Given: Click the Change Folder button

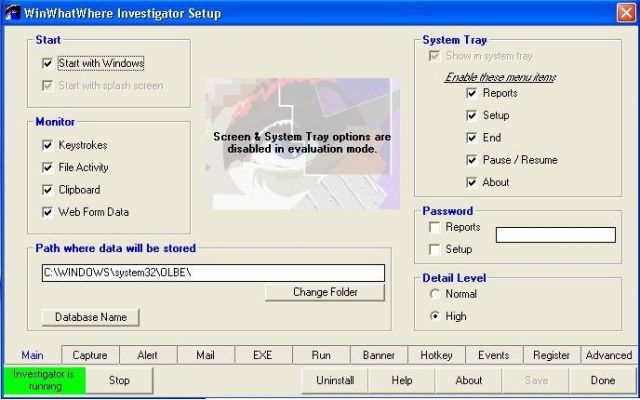Looking at the screenshot, I should (325, 292).
